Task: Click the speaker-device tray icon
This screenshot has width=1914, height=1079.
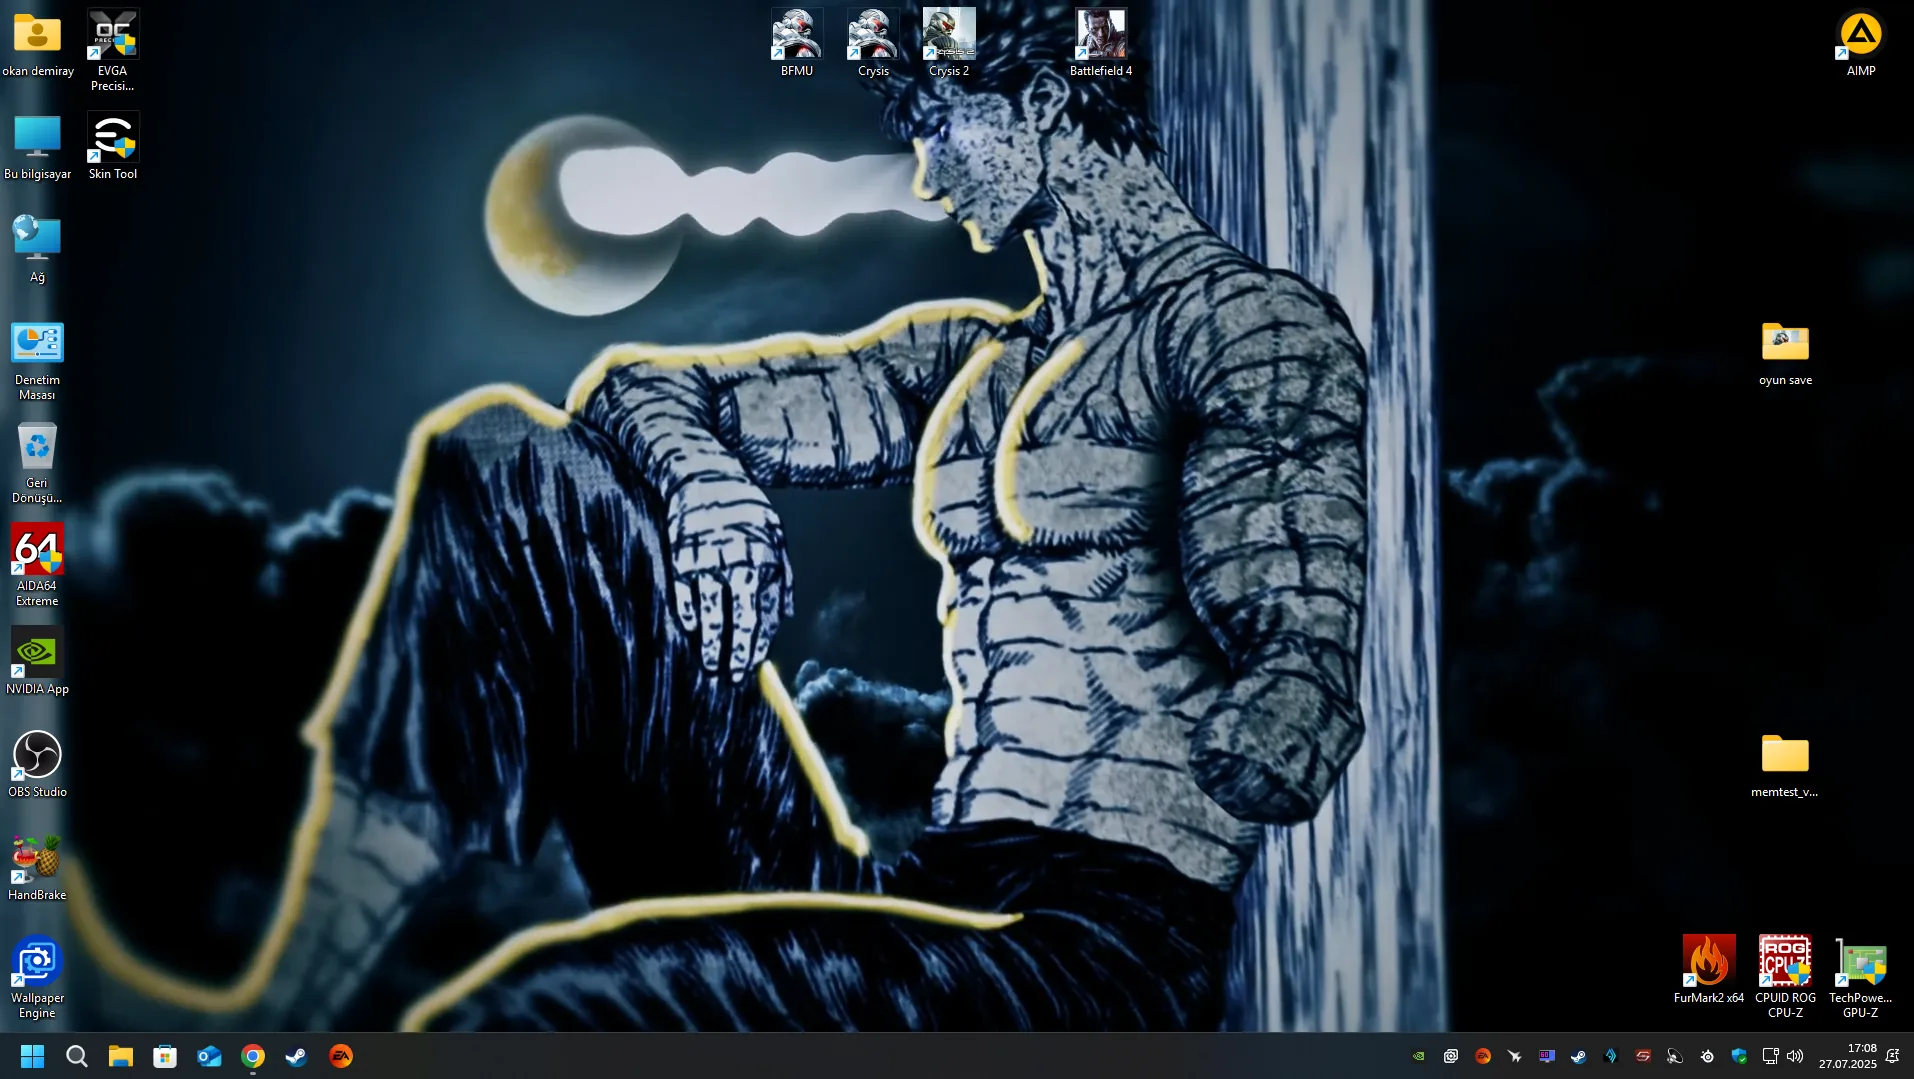Action: tap(1675, 1056)
